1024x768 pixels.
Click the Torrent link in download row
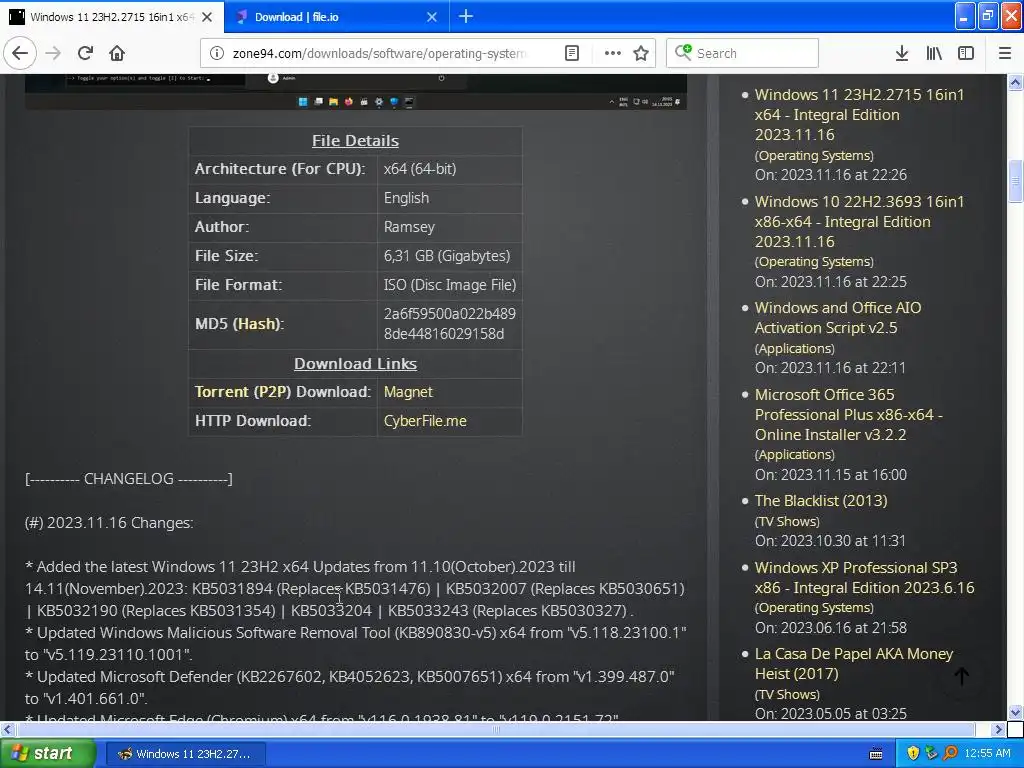coord(221,392)
